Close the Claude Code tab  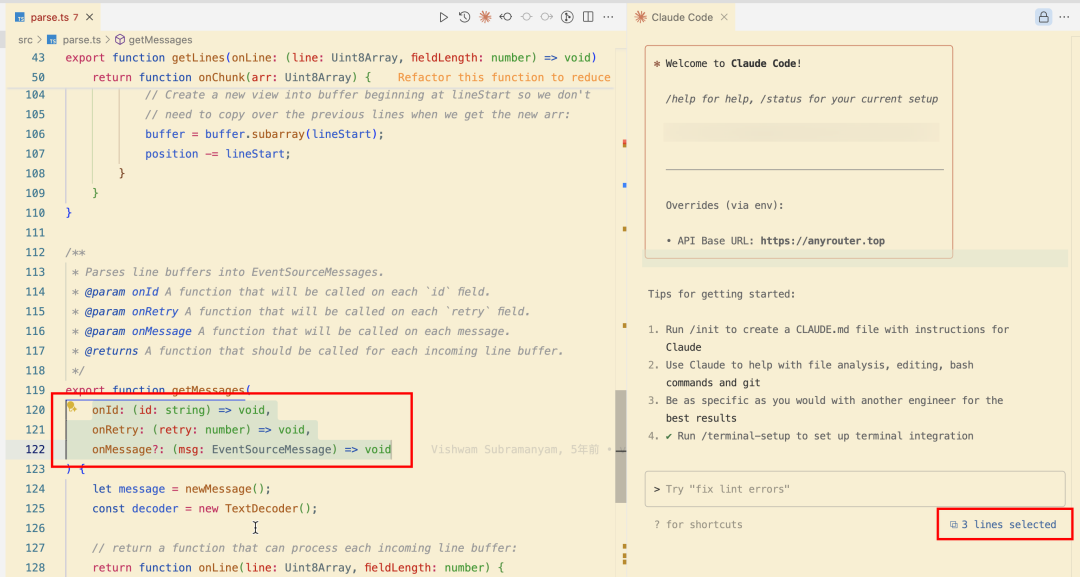click(x=724, y=17)
